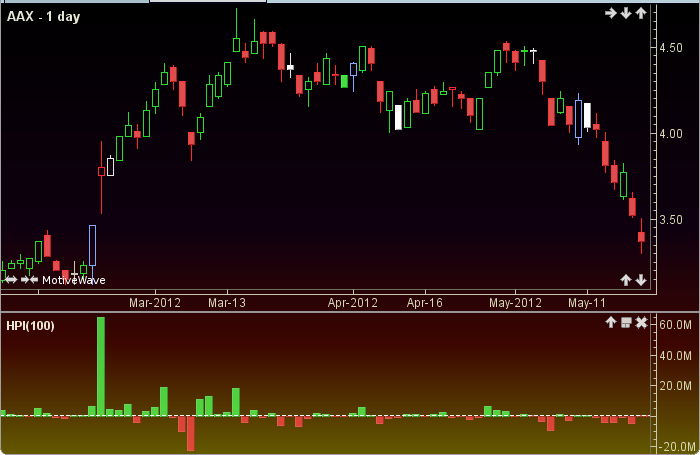The height and width of the screenshot is (455, 700).
Task: Click the May-2012 date label
Action: (x=515, y=303)
